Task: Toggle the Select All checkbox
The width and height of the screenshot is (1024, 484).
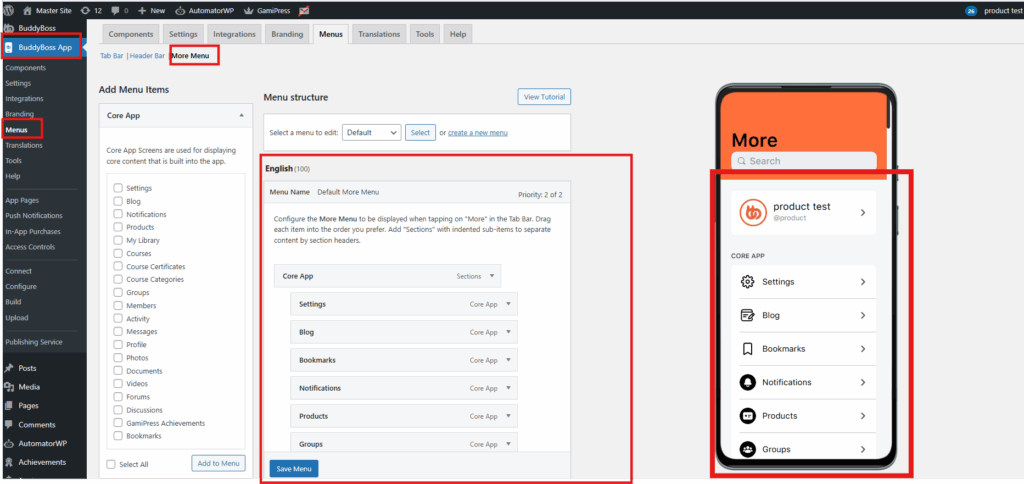Action: pos(111,464)
